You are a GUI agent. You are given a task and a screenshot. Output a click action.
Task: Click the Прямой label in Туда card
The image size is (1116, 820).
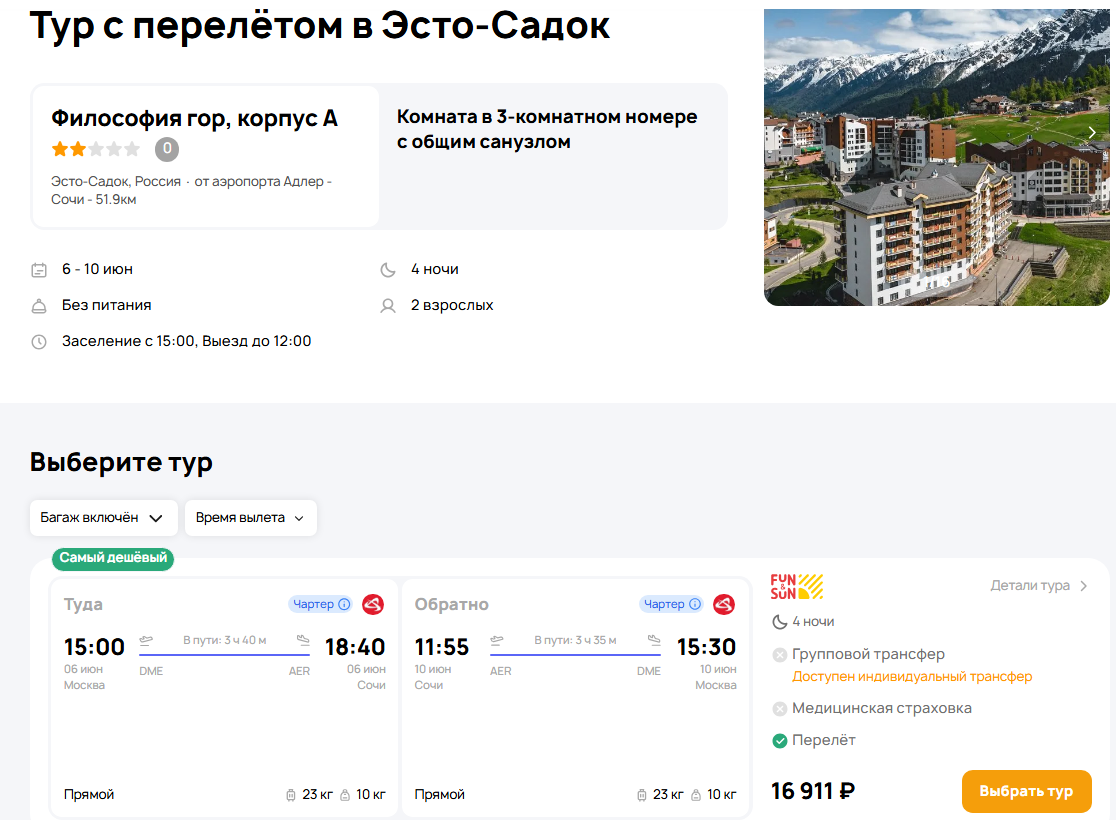(89, 794)
